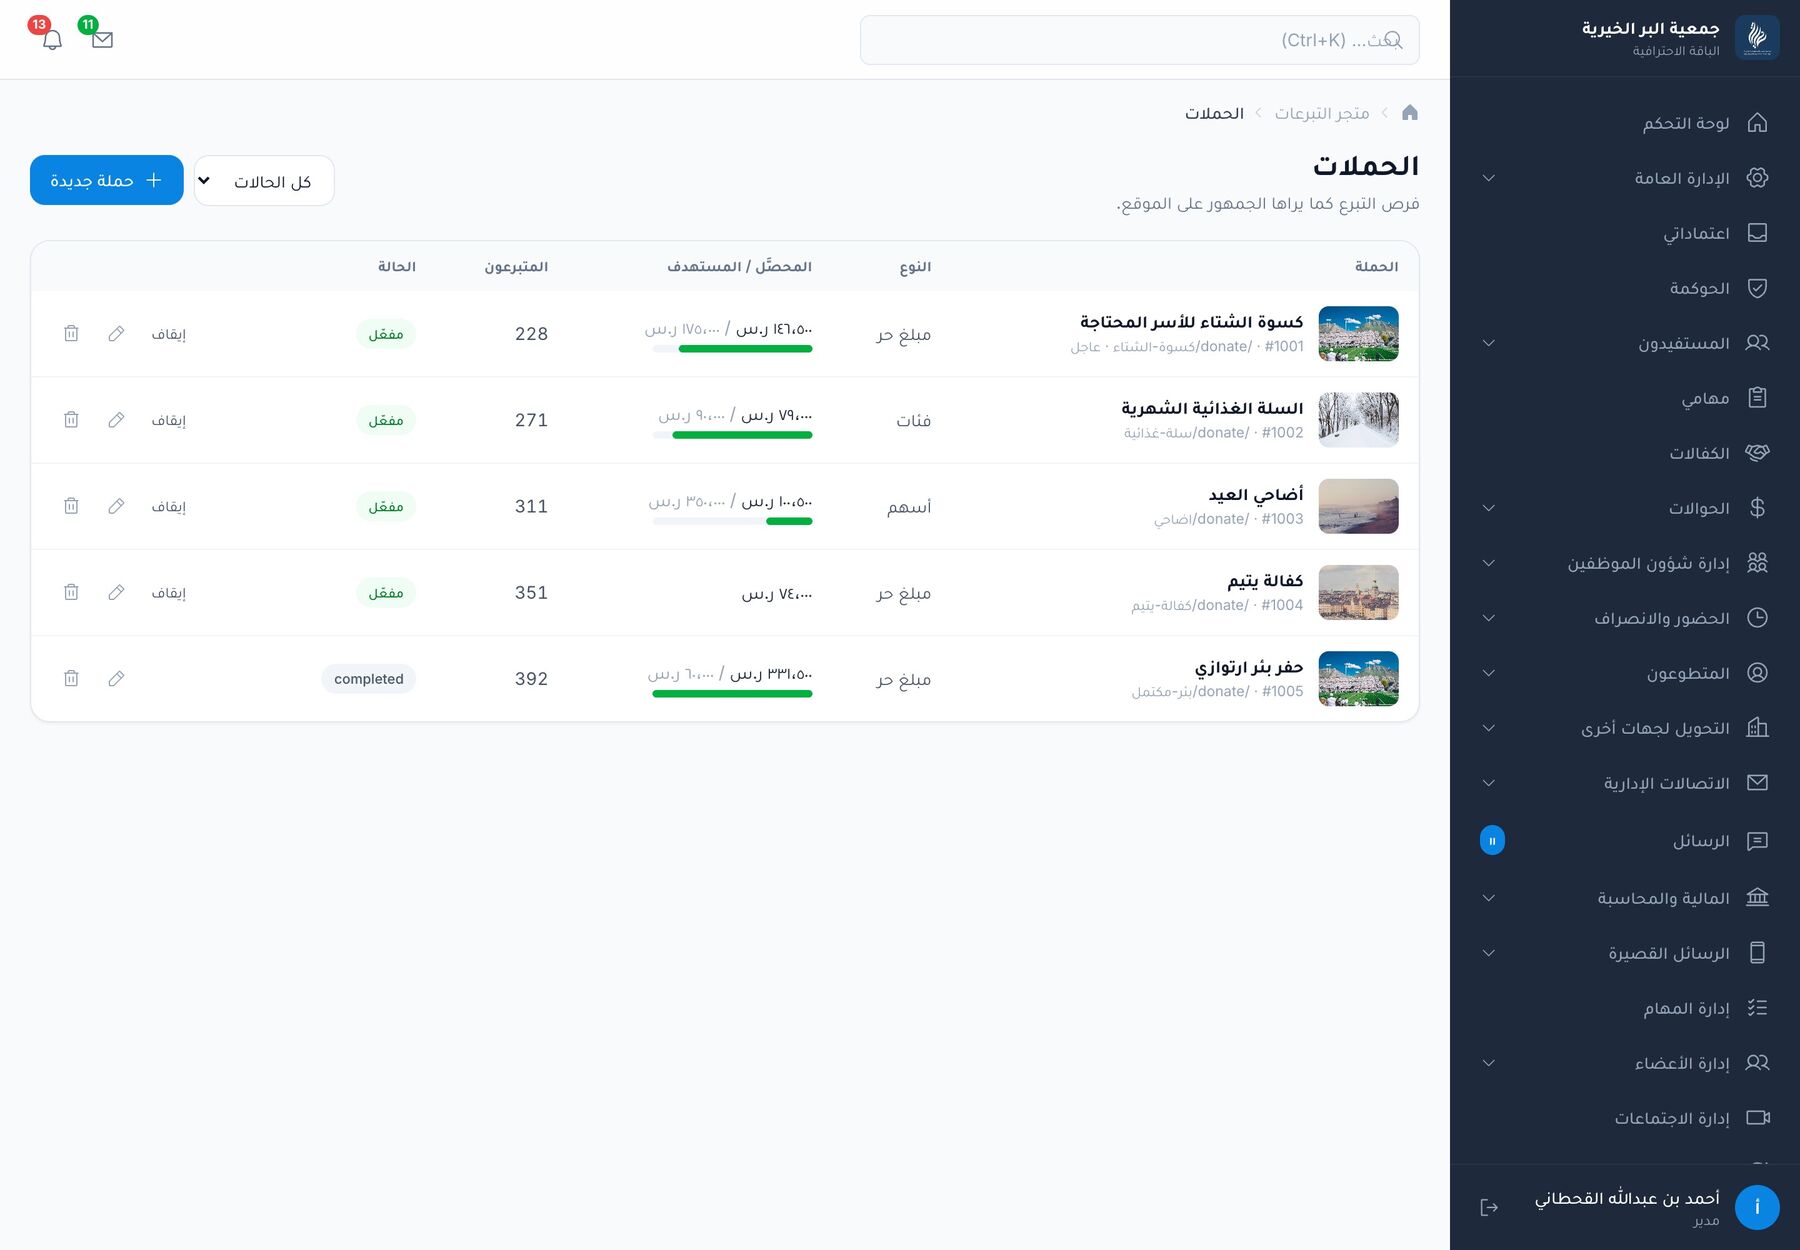Follow the متجر التبرعات breadcrumb link
Viewport: 1800px width, 1250px height.
click(x=1322, y=113)
